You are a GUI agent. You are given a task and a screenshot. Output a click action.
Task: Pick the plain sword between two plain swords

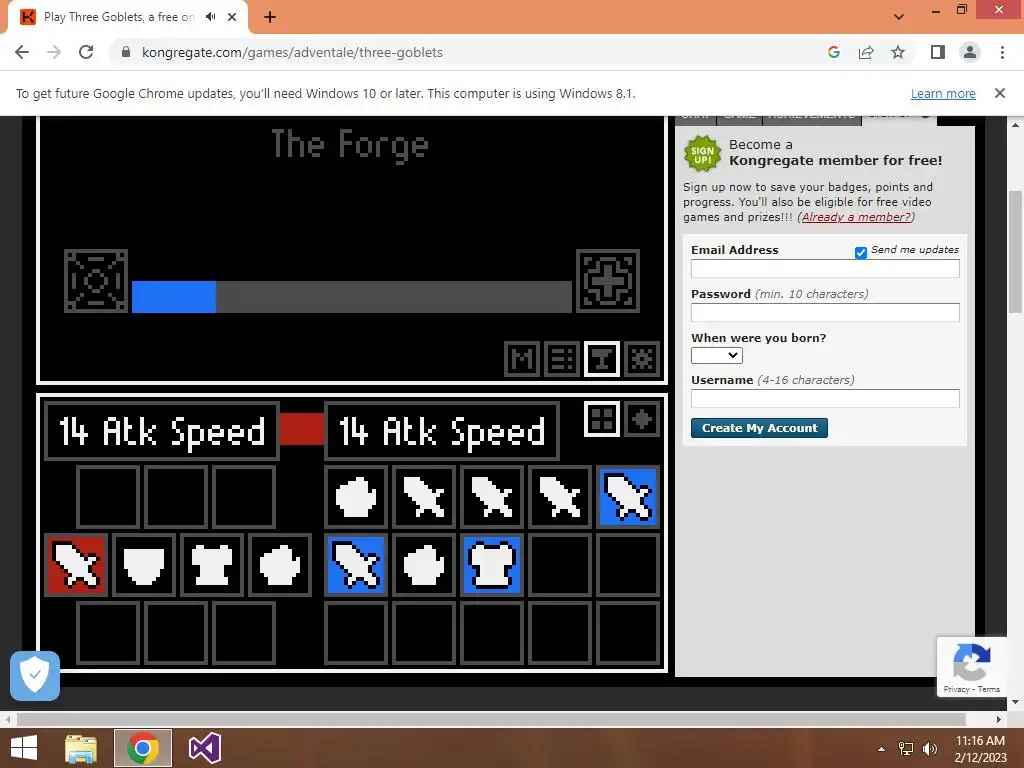(492, 497)
